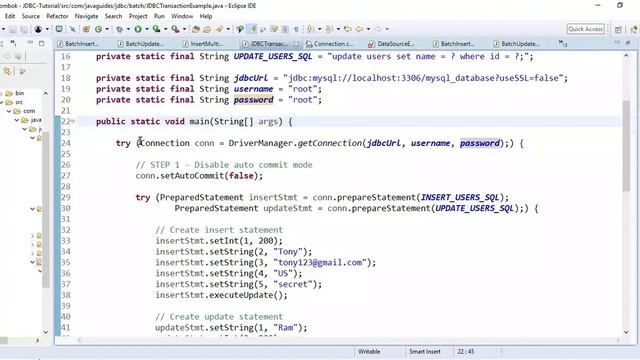Click the Search flashlight toolbar icon
The height and width of the screenshot is (360, 640).
tap(220, 29)
